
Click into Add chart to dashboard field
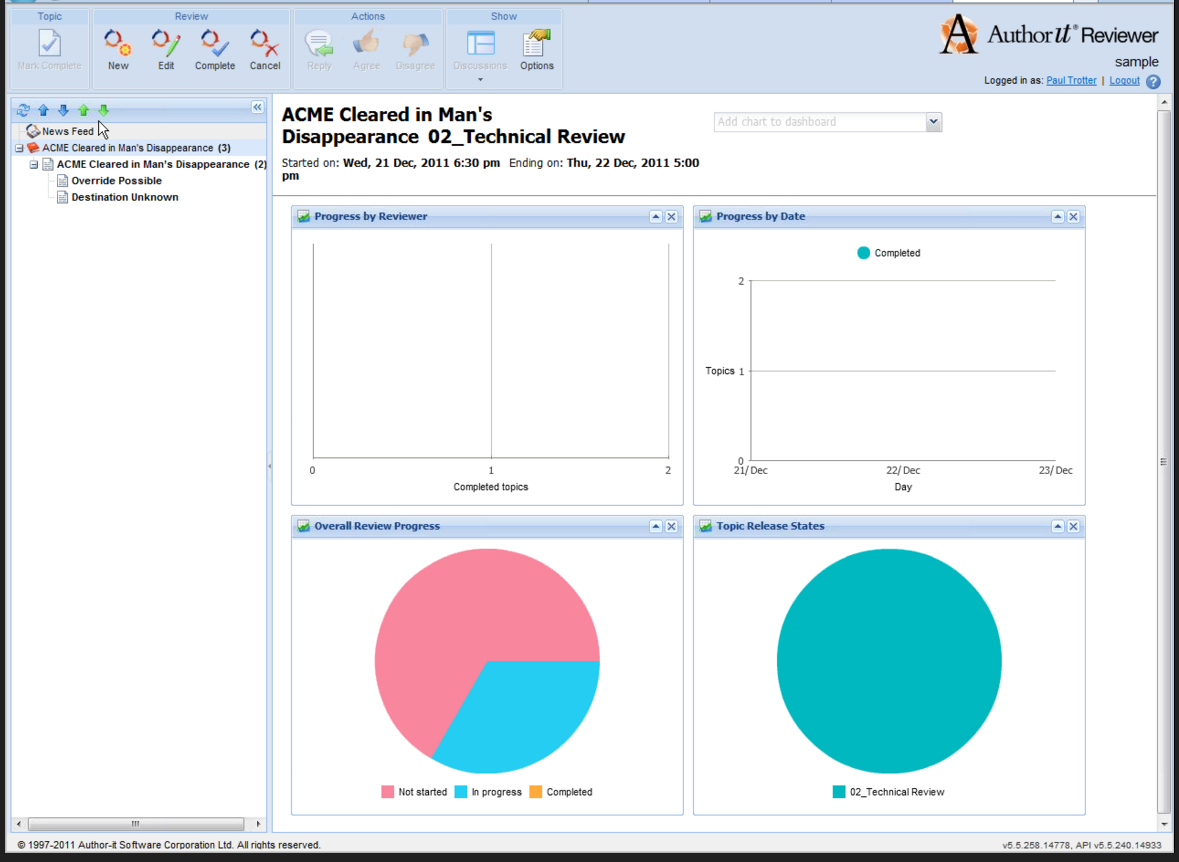pos(820,122)
